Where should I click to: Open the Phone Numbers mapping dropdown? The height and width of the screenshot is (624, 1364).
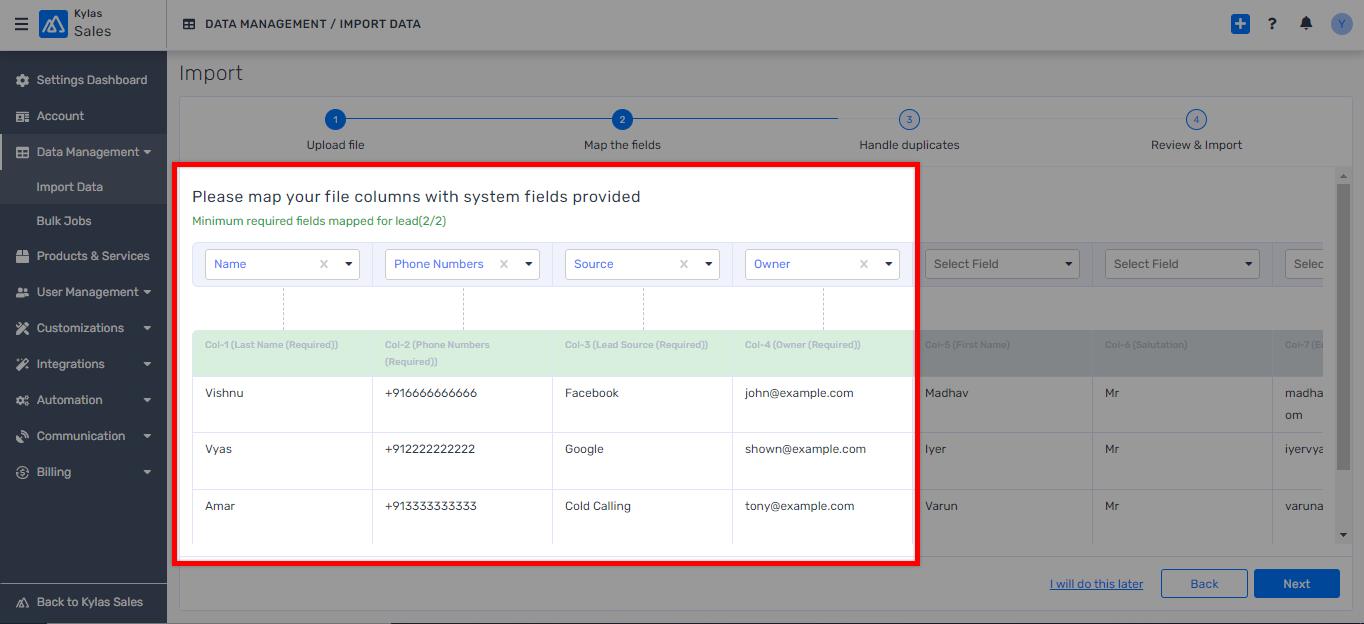529,264
